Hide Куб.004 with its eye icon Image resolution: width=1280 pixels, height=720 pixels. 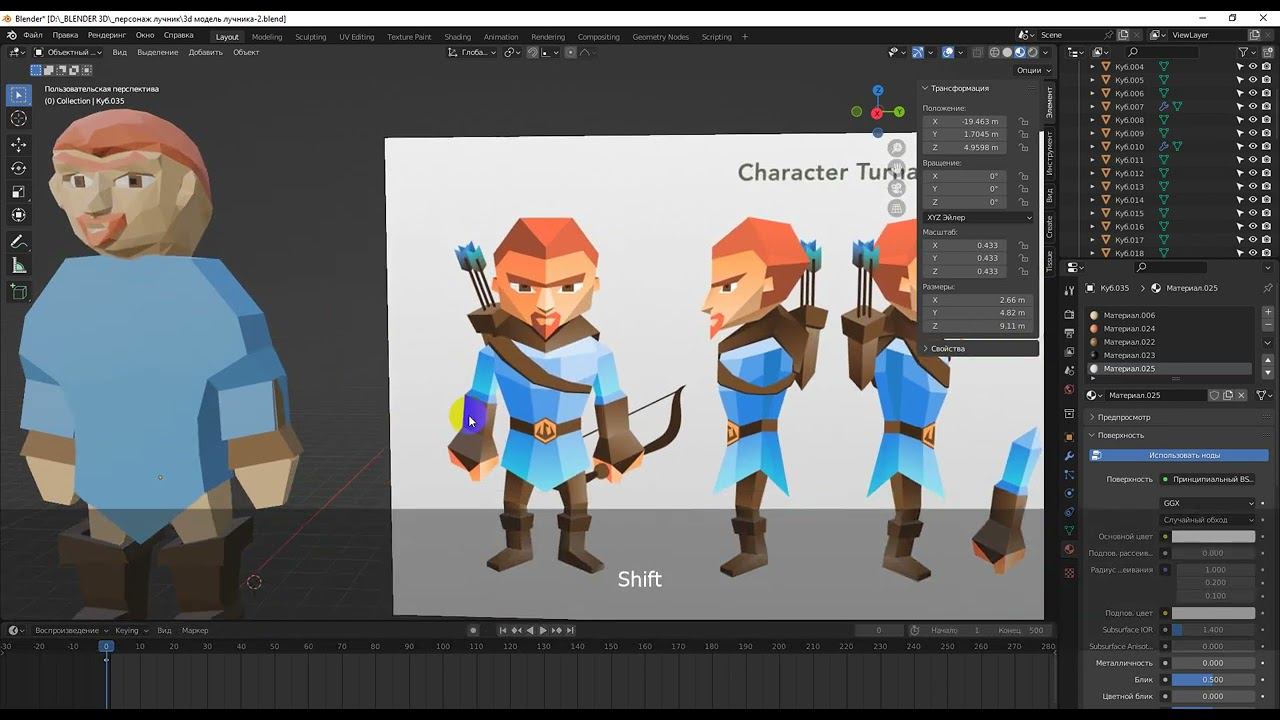[x=1252, y=67]
